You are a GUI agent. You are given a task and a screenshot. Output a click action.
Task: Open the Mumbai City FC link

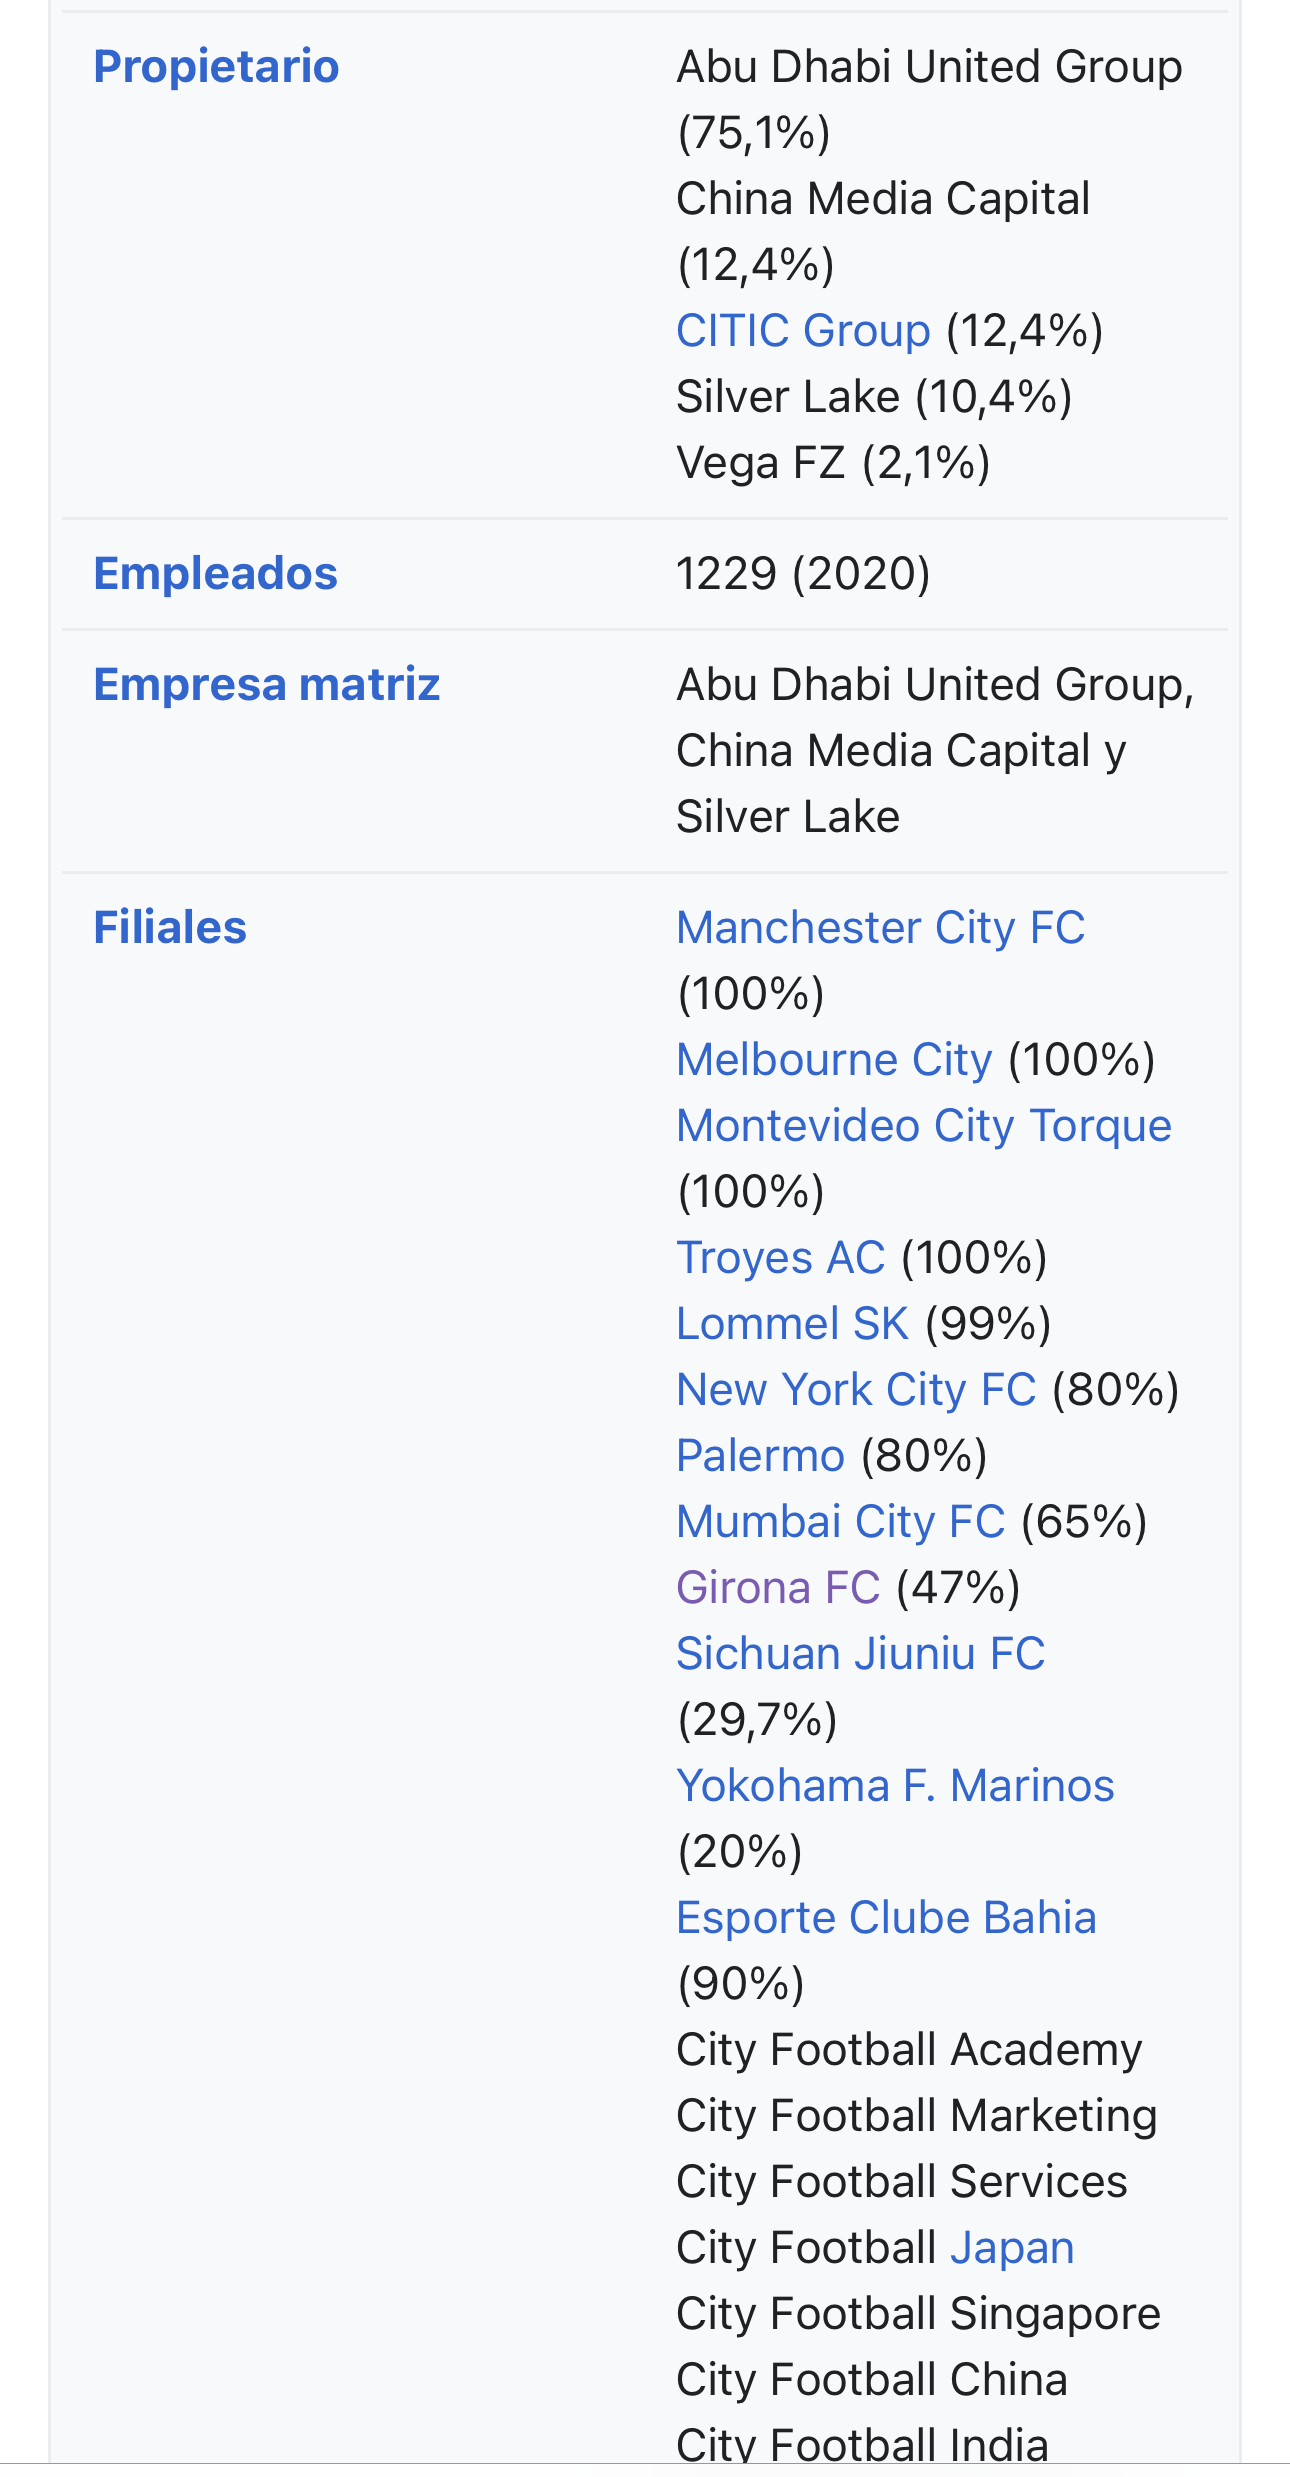[x=841, y=1522]
